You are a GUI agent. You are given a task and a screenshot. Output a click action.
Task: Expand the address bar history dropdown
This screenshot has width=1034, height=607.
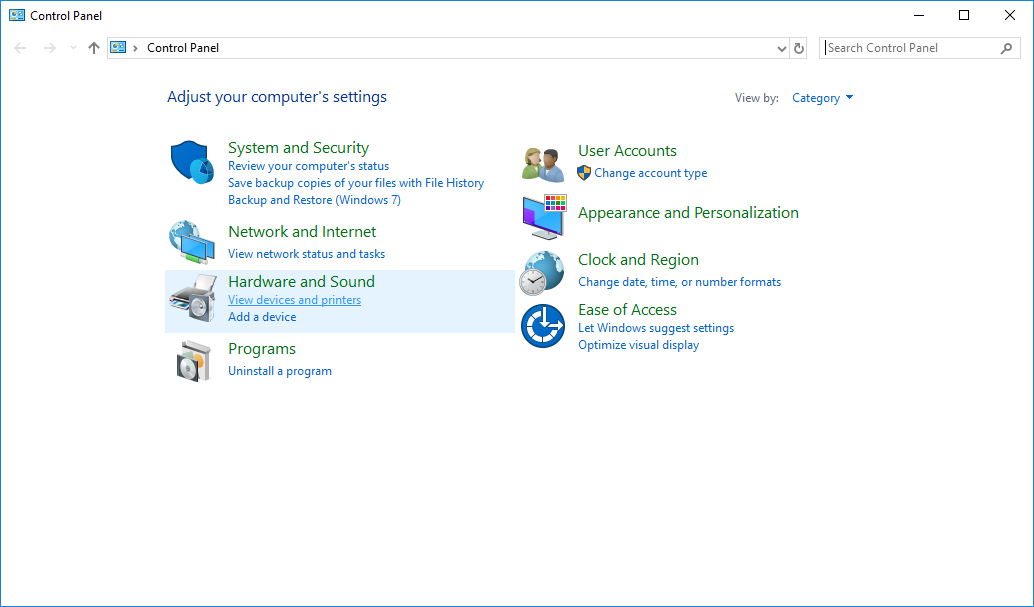[781, 48]
